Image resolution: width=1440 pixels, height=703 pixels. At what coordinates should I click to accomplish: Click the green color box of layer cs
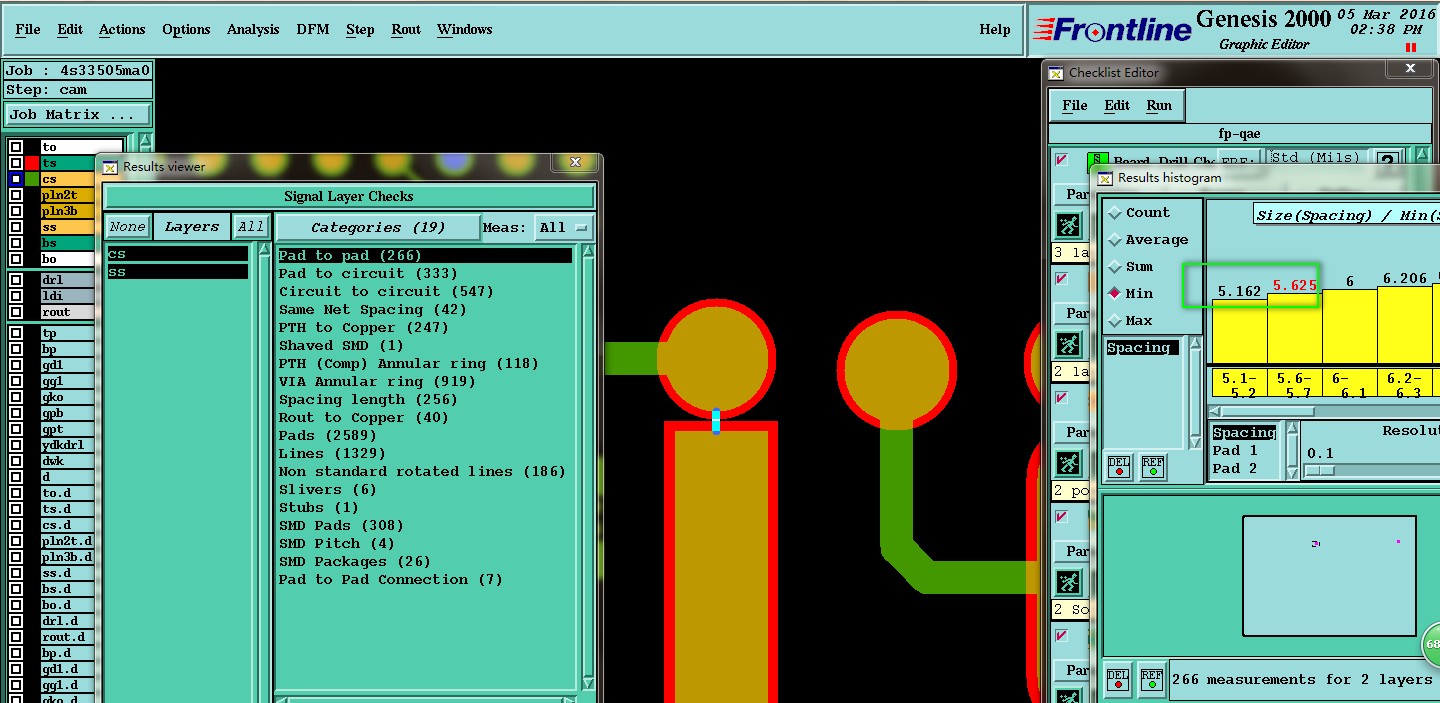pos(32,179)
